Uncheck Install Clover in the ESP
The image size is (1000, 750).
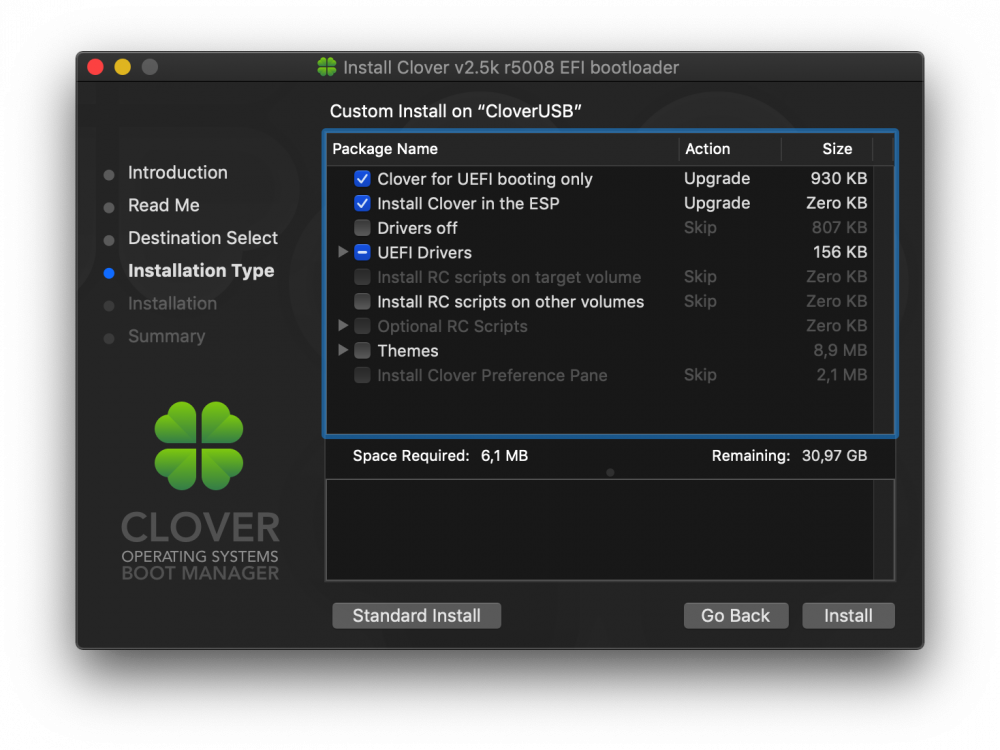(x=362, y=203)
